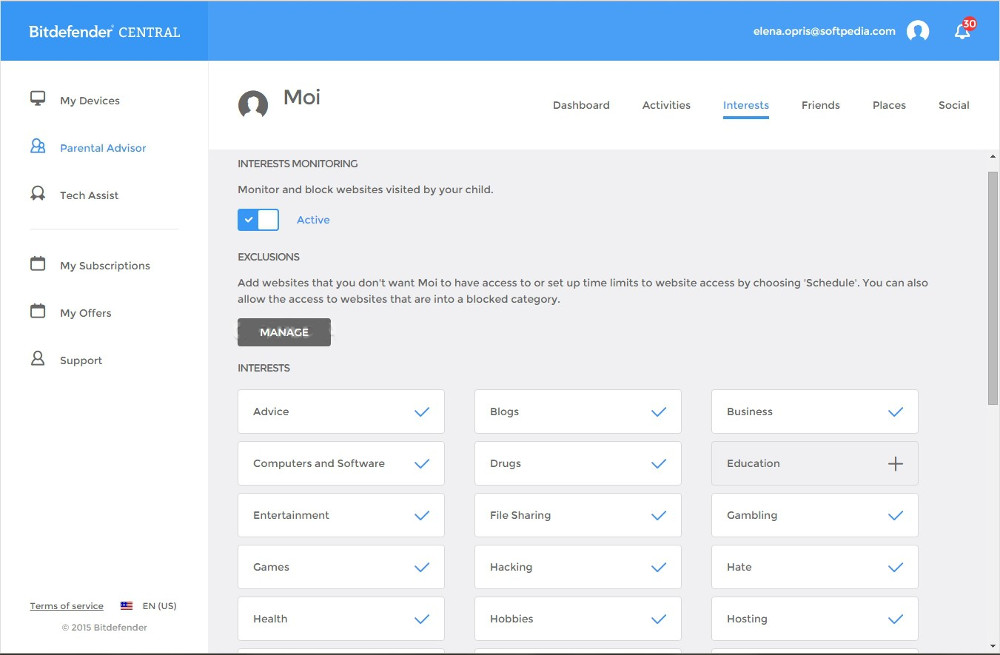Click Moi's profile picture
1000x655 pixels.
coord(253,104)
